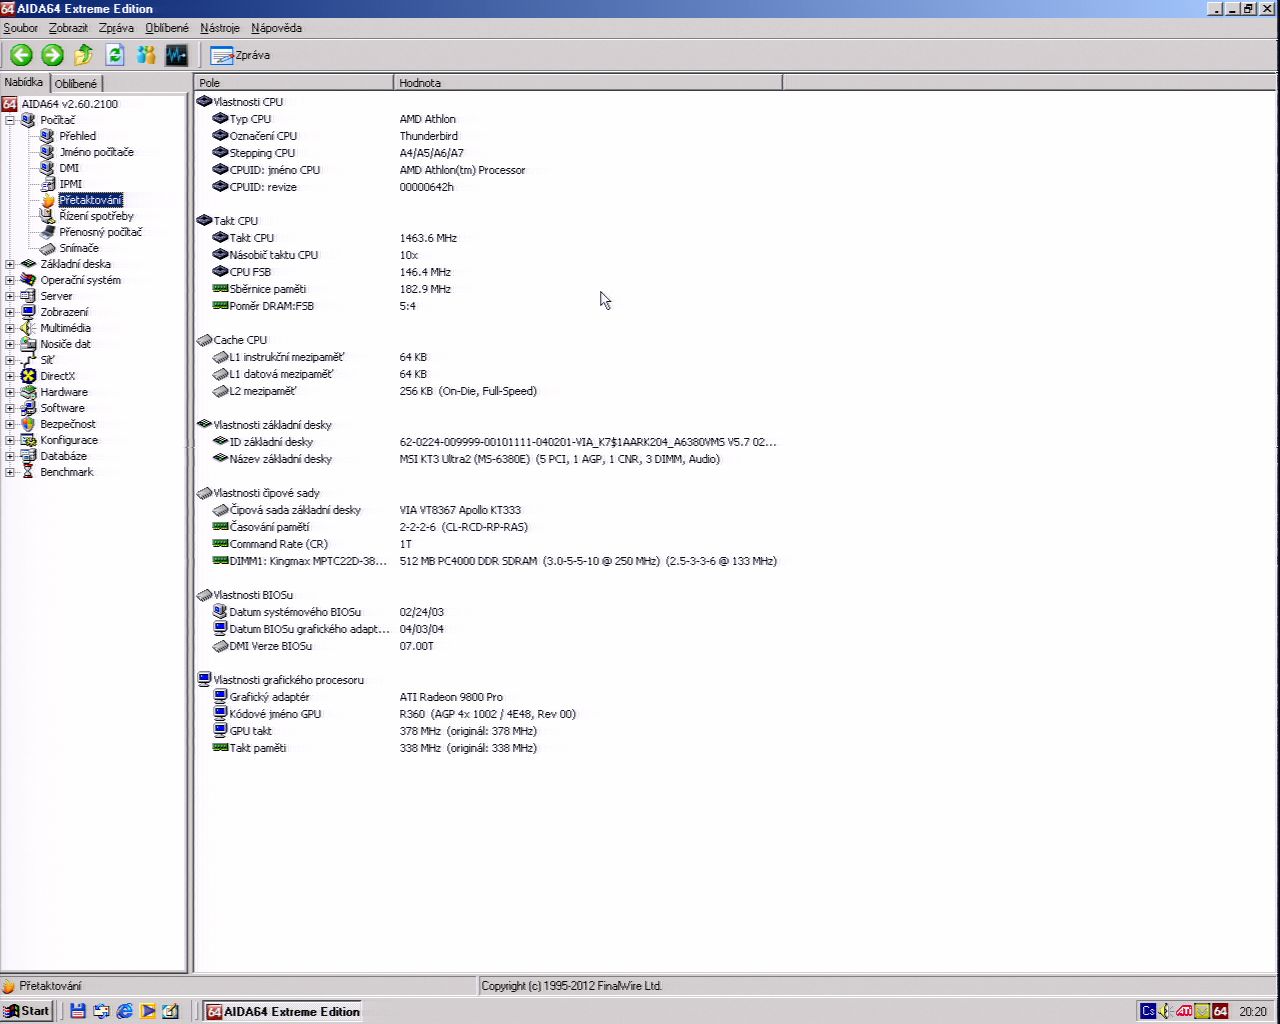Open the Soubor menu
The width and height of the screenshot is (1280, 1024).
point(20,28)
